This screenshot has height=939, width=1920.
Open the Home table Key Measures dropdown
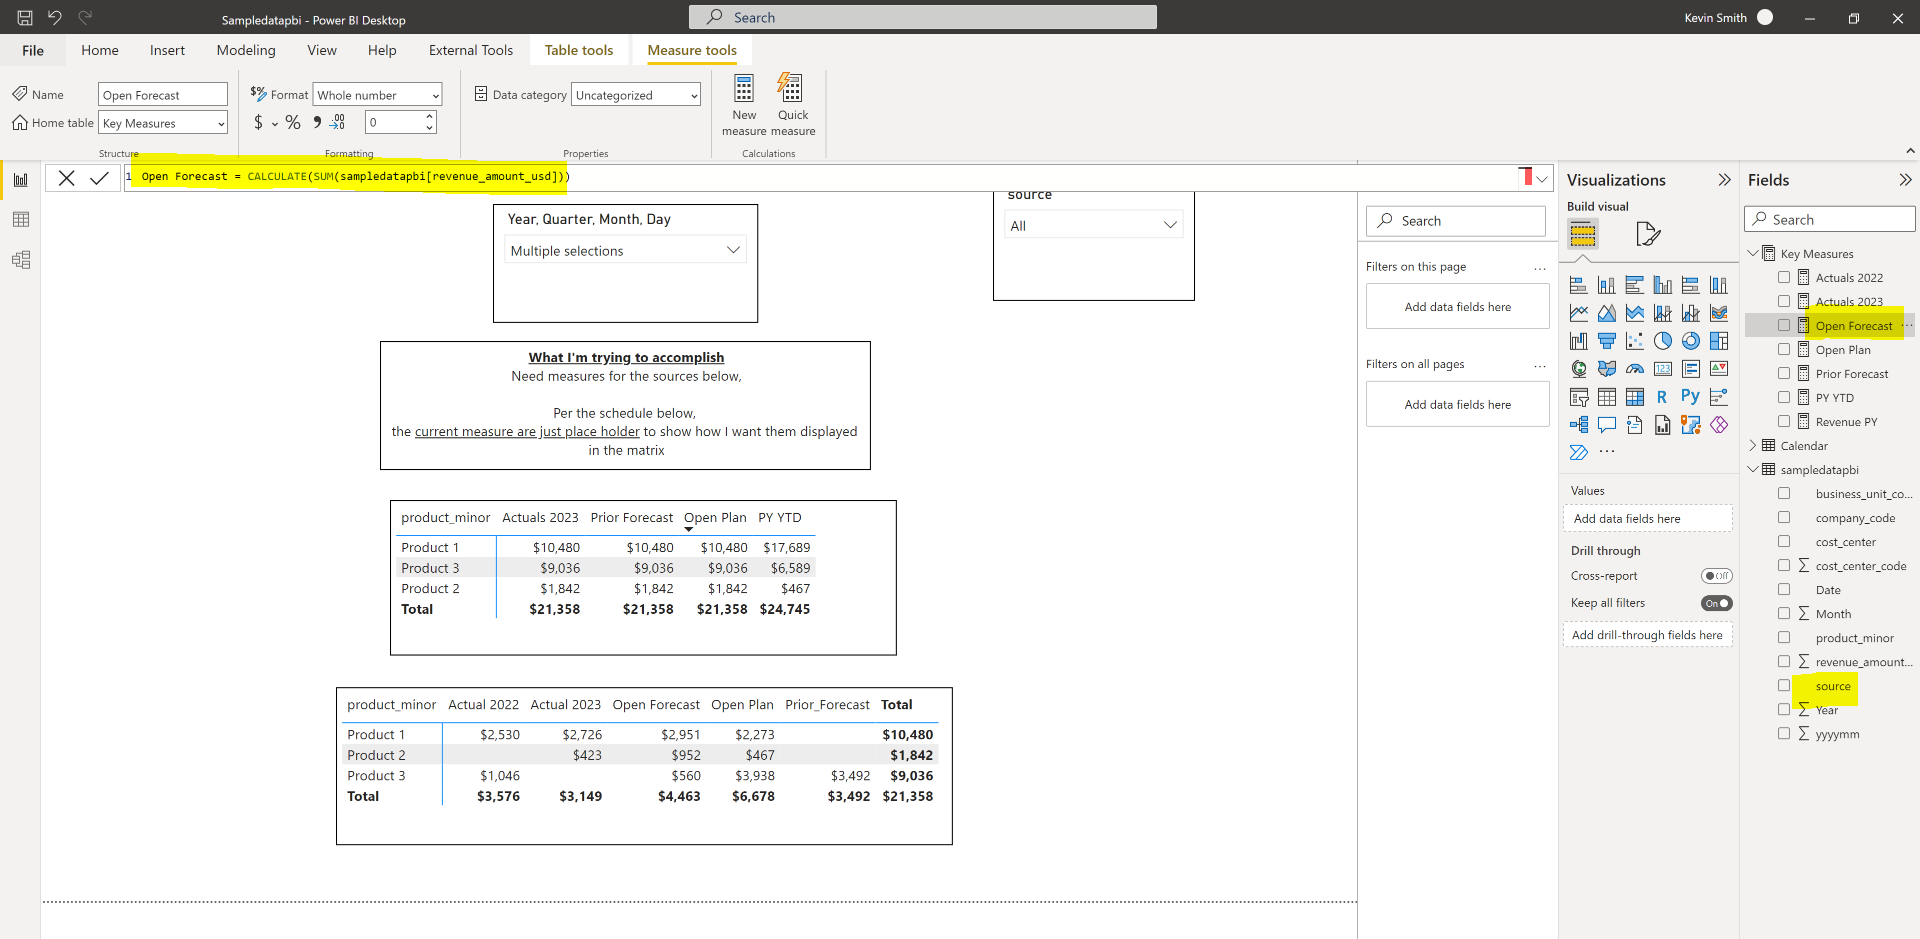[x=163, y=123]
